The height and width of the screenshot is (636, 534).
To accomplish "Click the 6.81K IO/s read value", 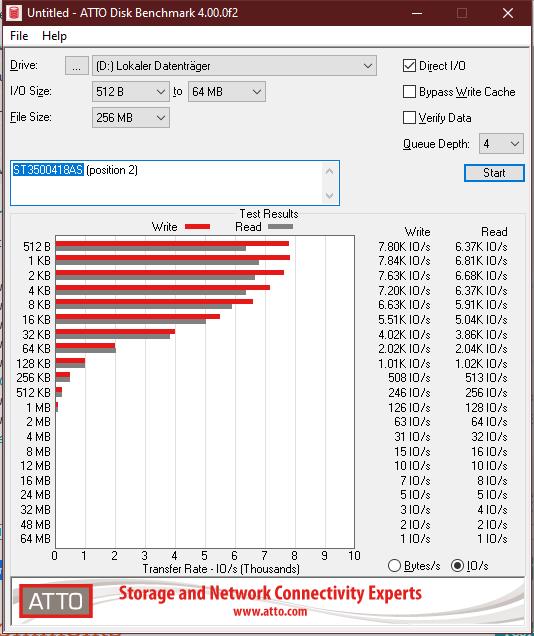I will coord(481,261).
